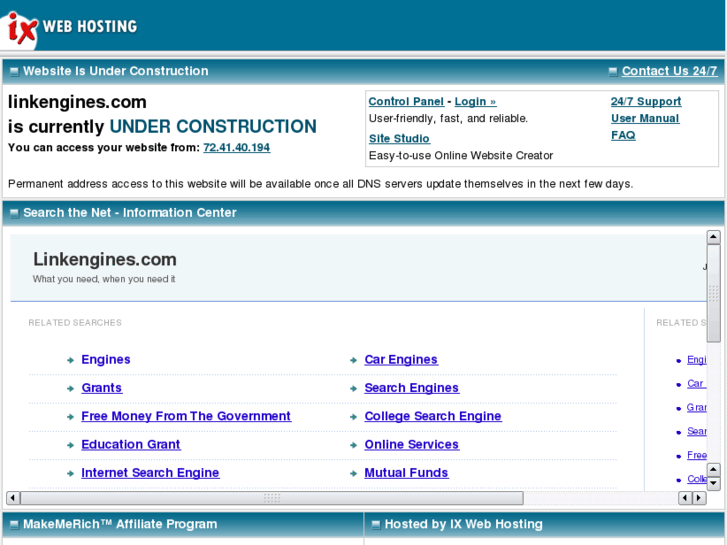Screen dimensions: 727x545
Task: Click down arrow of inner vertical scrollbar
Action: 714,484
